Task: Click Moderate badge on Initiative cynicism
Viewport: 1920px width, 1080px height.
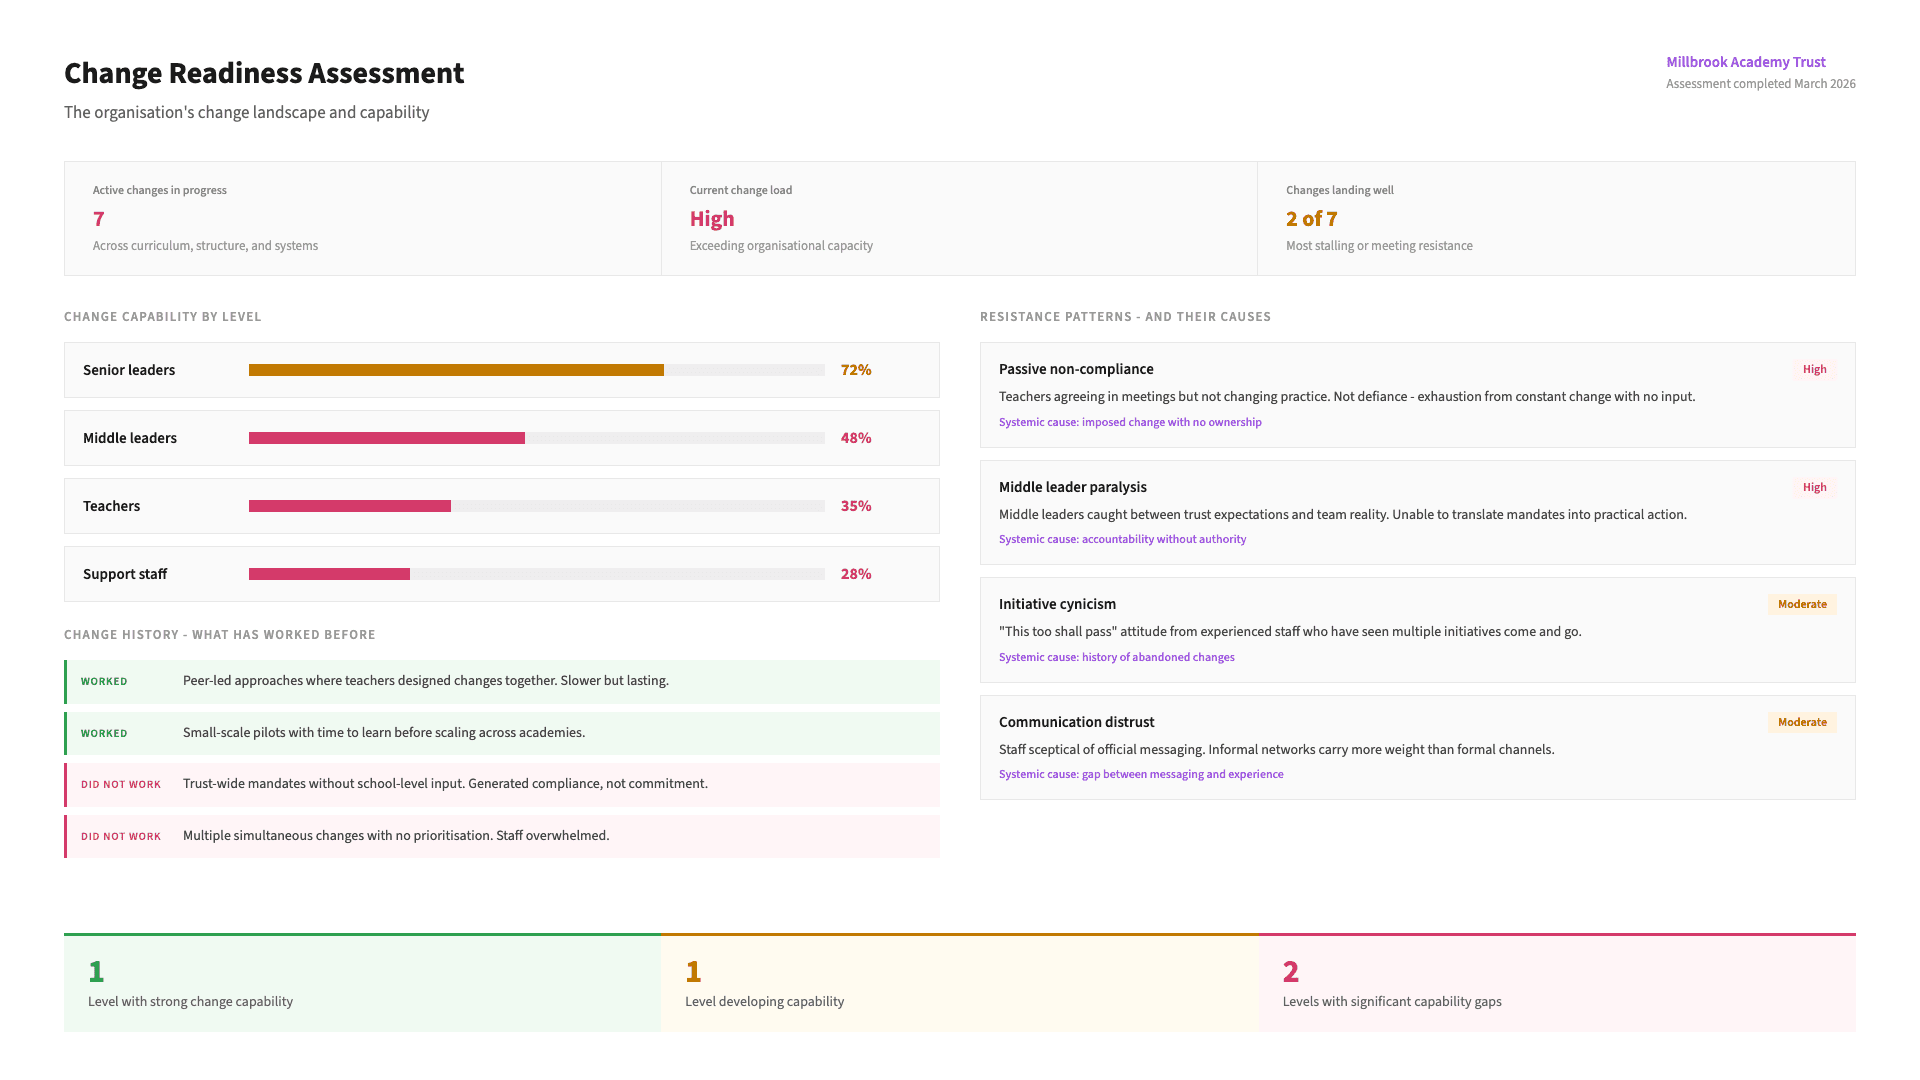Action: [x=1802, y=604]
